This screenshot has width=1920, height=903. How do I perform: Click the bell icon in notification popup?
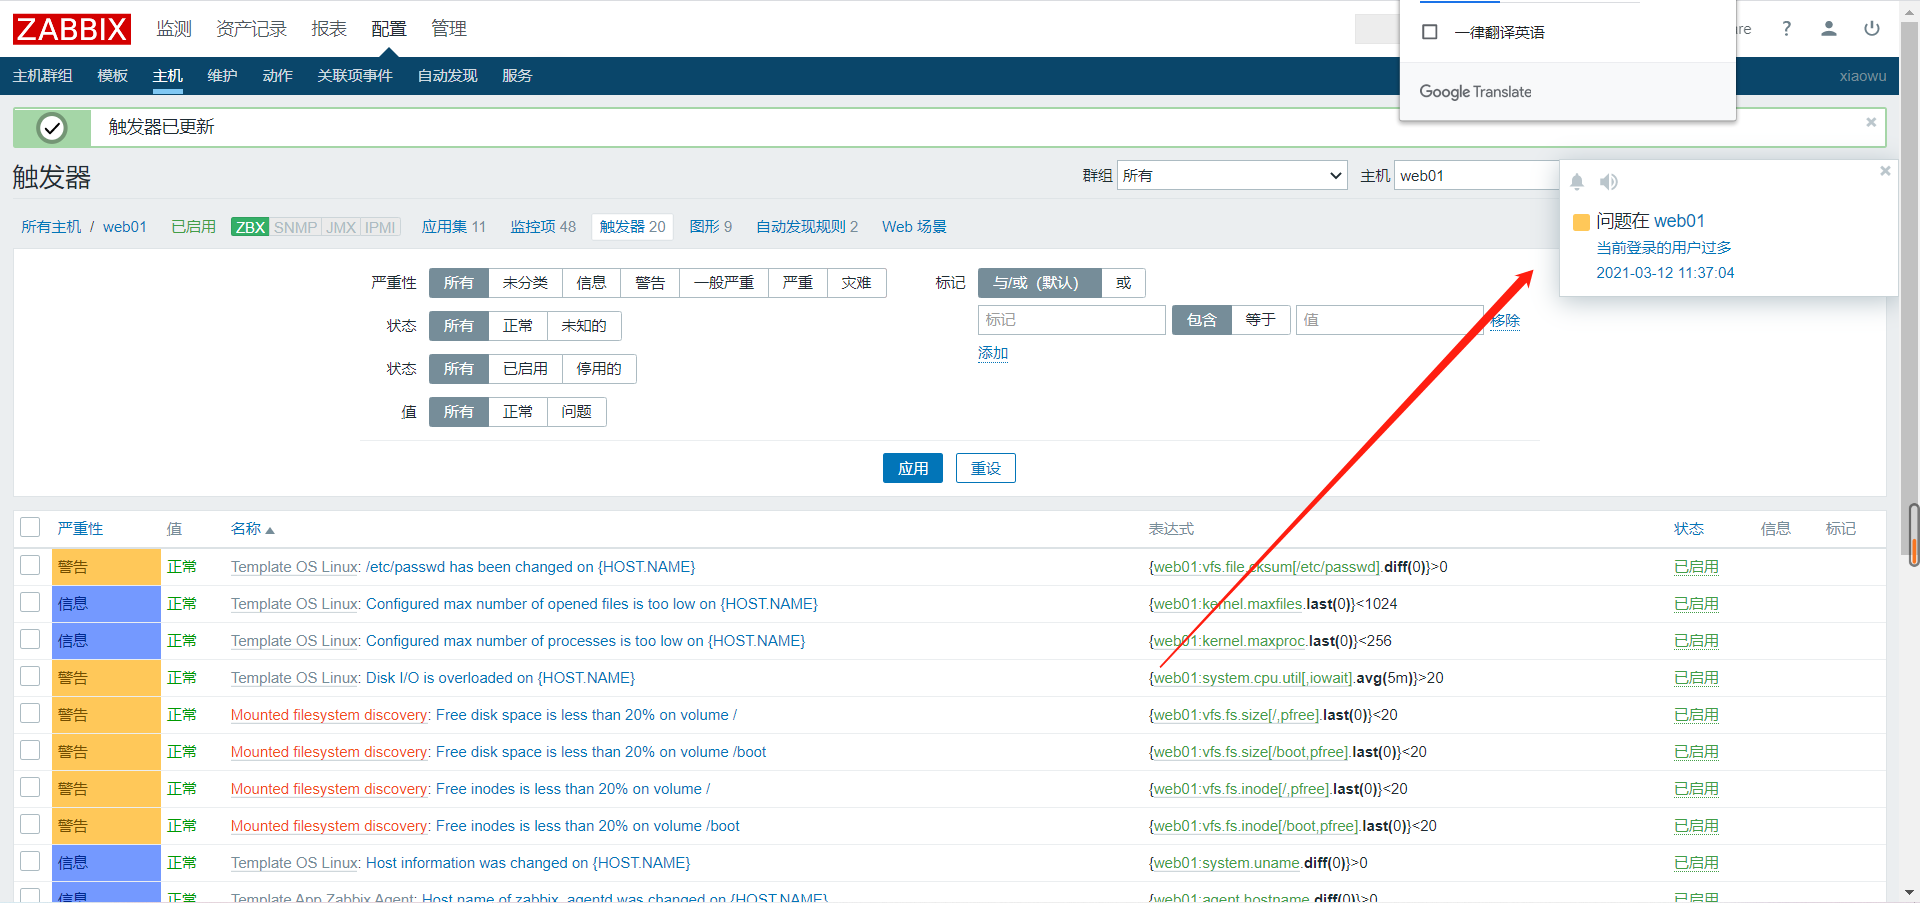(x=1577, y=182)
